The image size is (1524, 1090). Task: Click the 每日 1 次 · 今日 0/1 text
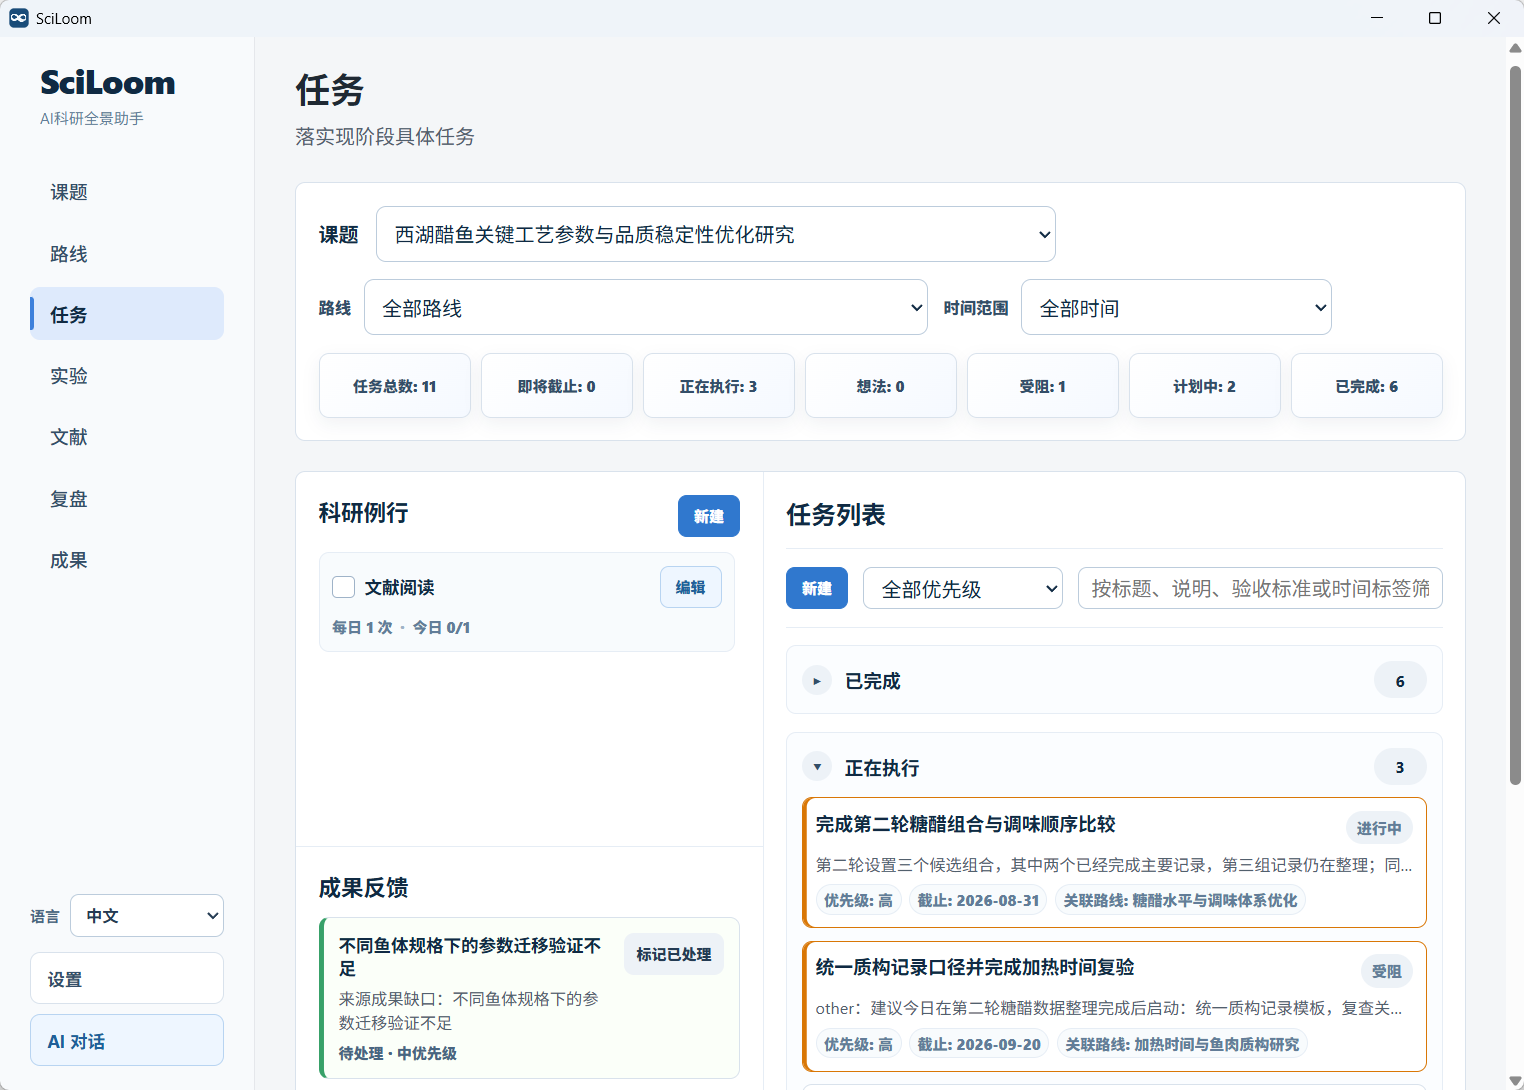401,627
